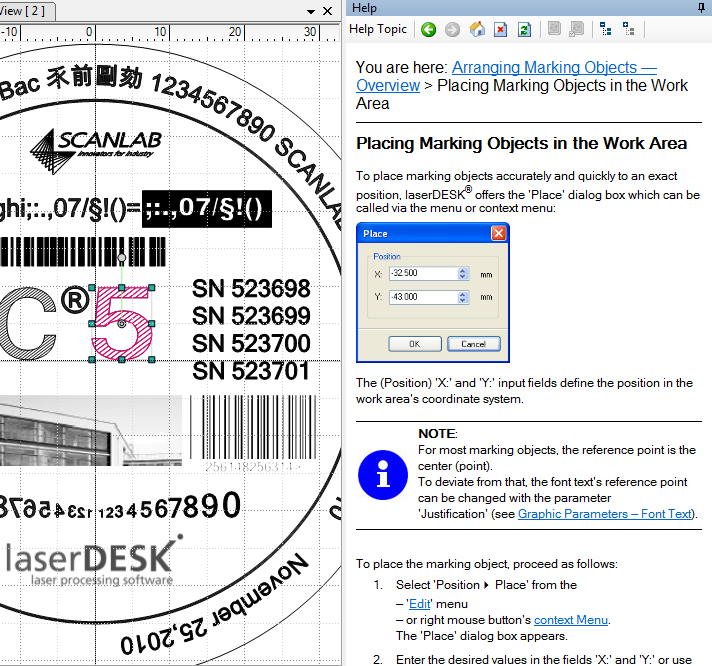Close the View [ 2 ] document
This screenshot has width=712, height=666.
click(327, 11)
